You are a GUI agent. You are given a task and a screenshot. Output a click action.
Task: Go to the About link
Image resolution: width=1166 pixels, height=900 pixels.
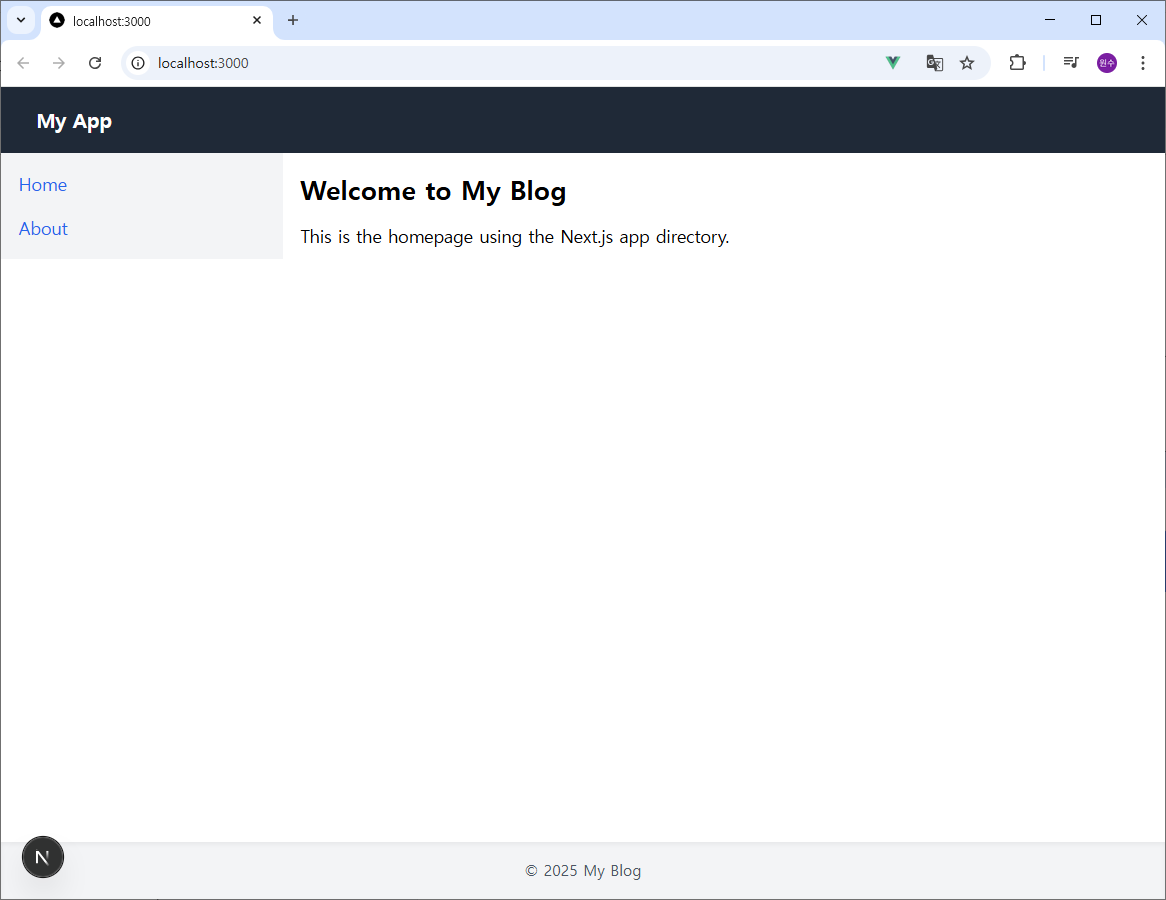(x=43, y=228)
